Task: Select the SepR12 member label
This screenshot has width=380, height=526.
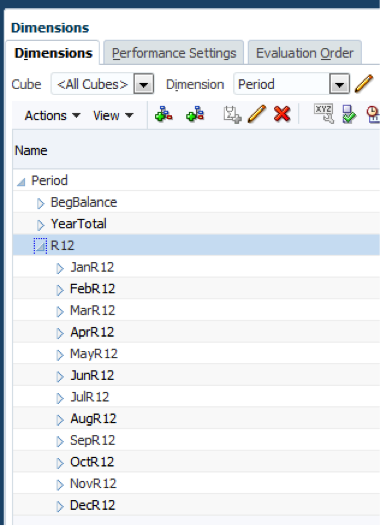Action: tap(93, 440)
